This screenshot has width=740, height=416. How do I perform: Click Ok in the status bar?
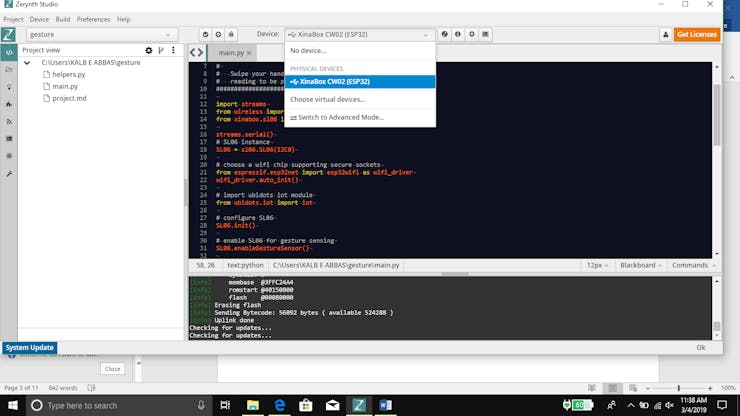click(701, 348)
